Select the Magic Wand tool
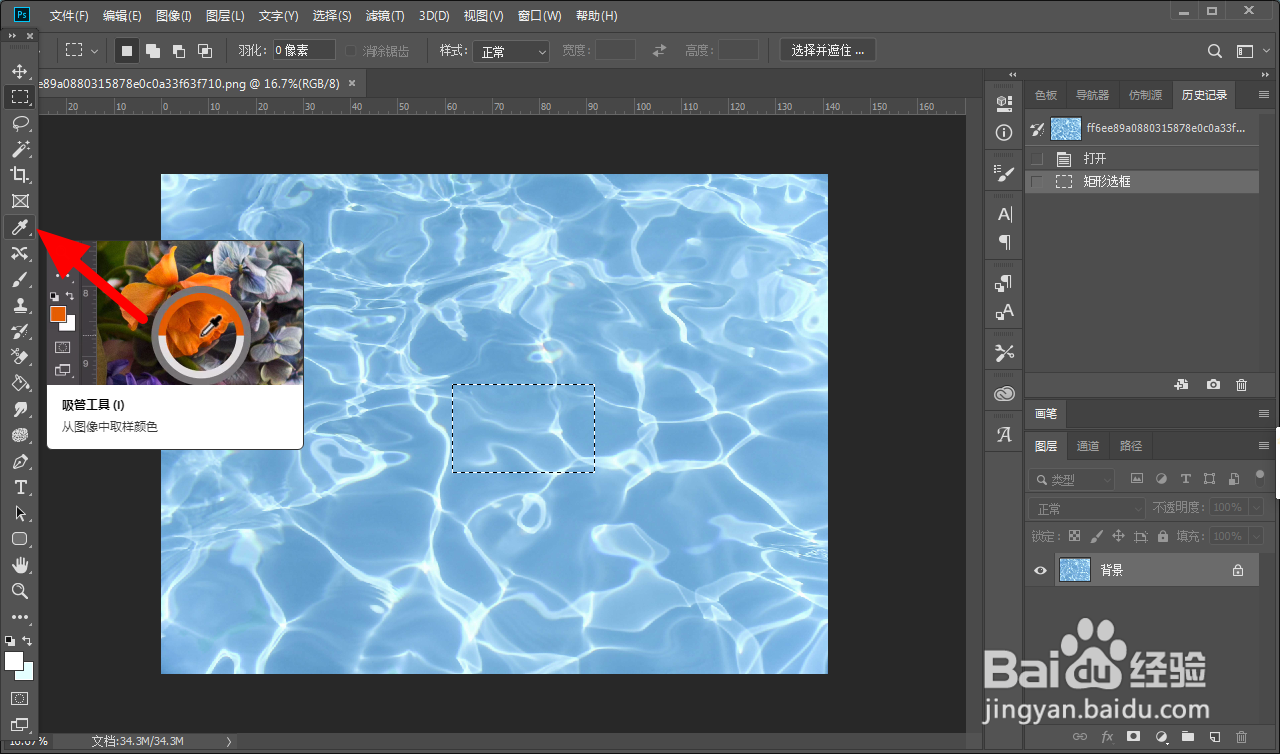Image resolution: width=1280 pixels, height=754 pixels. point(19,149)
